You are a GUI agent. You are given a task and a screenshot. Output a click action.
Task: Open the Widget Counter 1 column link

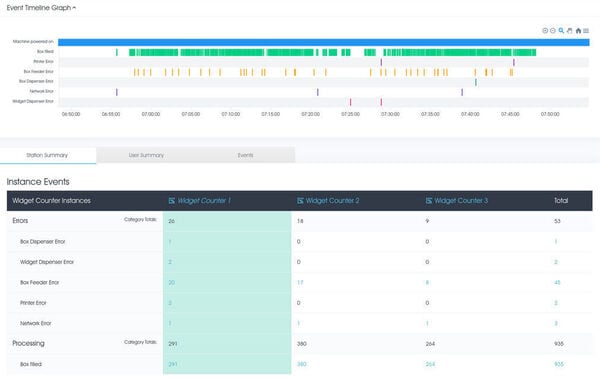(x=204, y=201)
